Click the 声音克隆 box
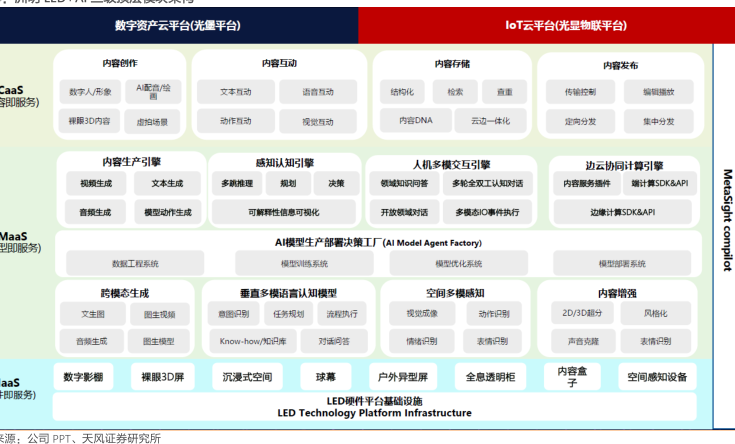Screen dimensions: 735x444 [582, 341]
